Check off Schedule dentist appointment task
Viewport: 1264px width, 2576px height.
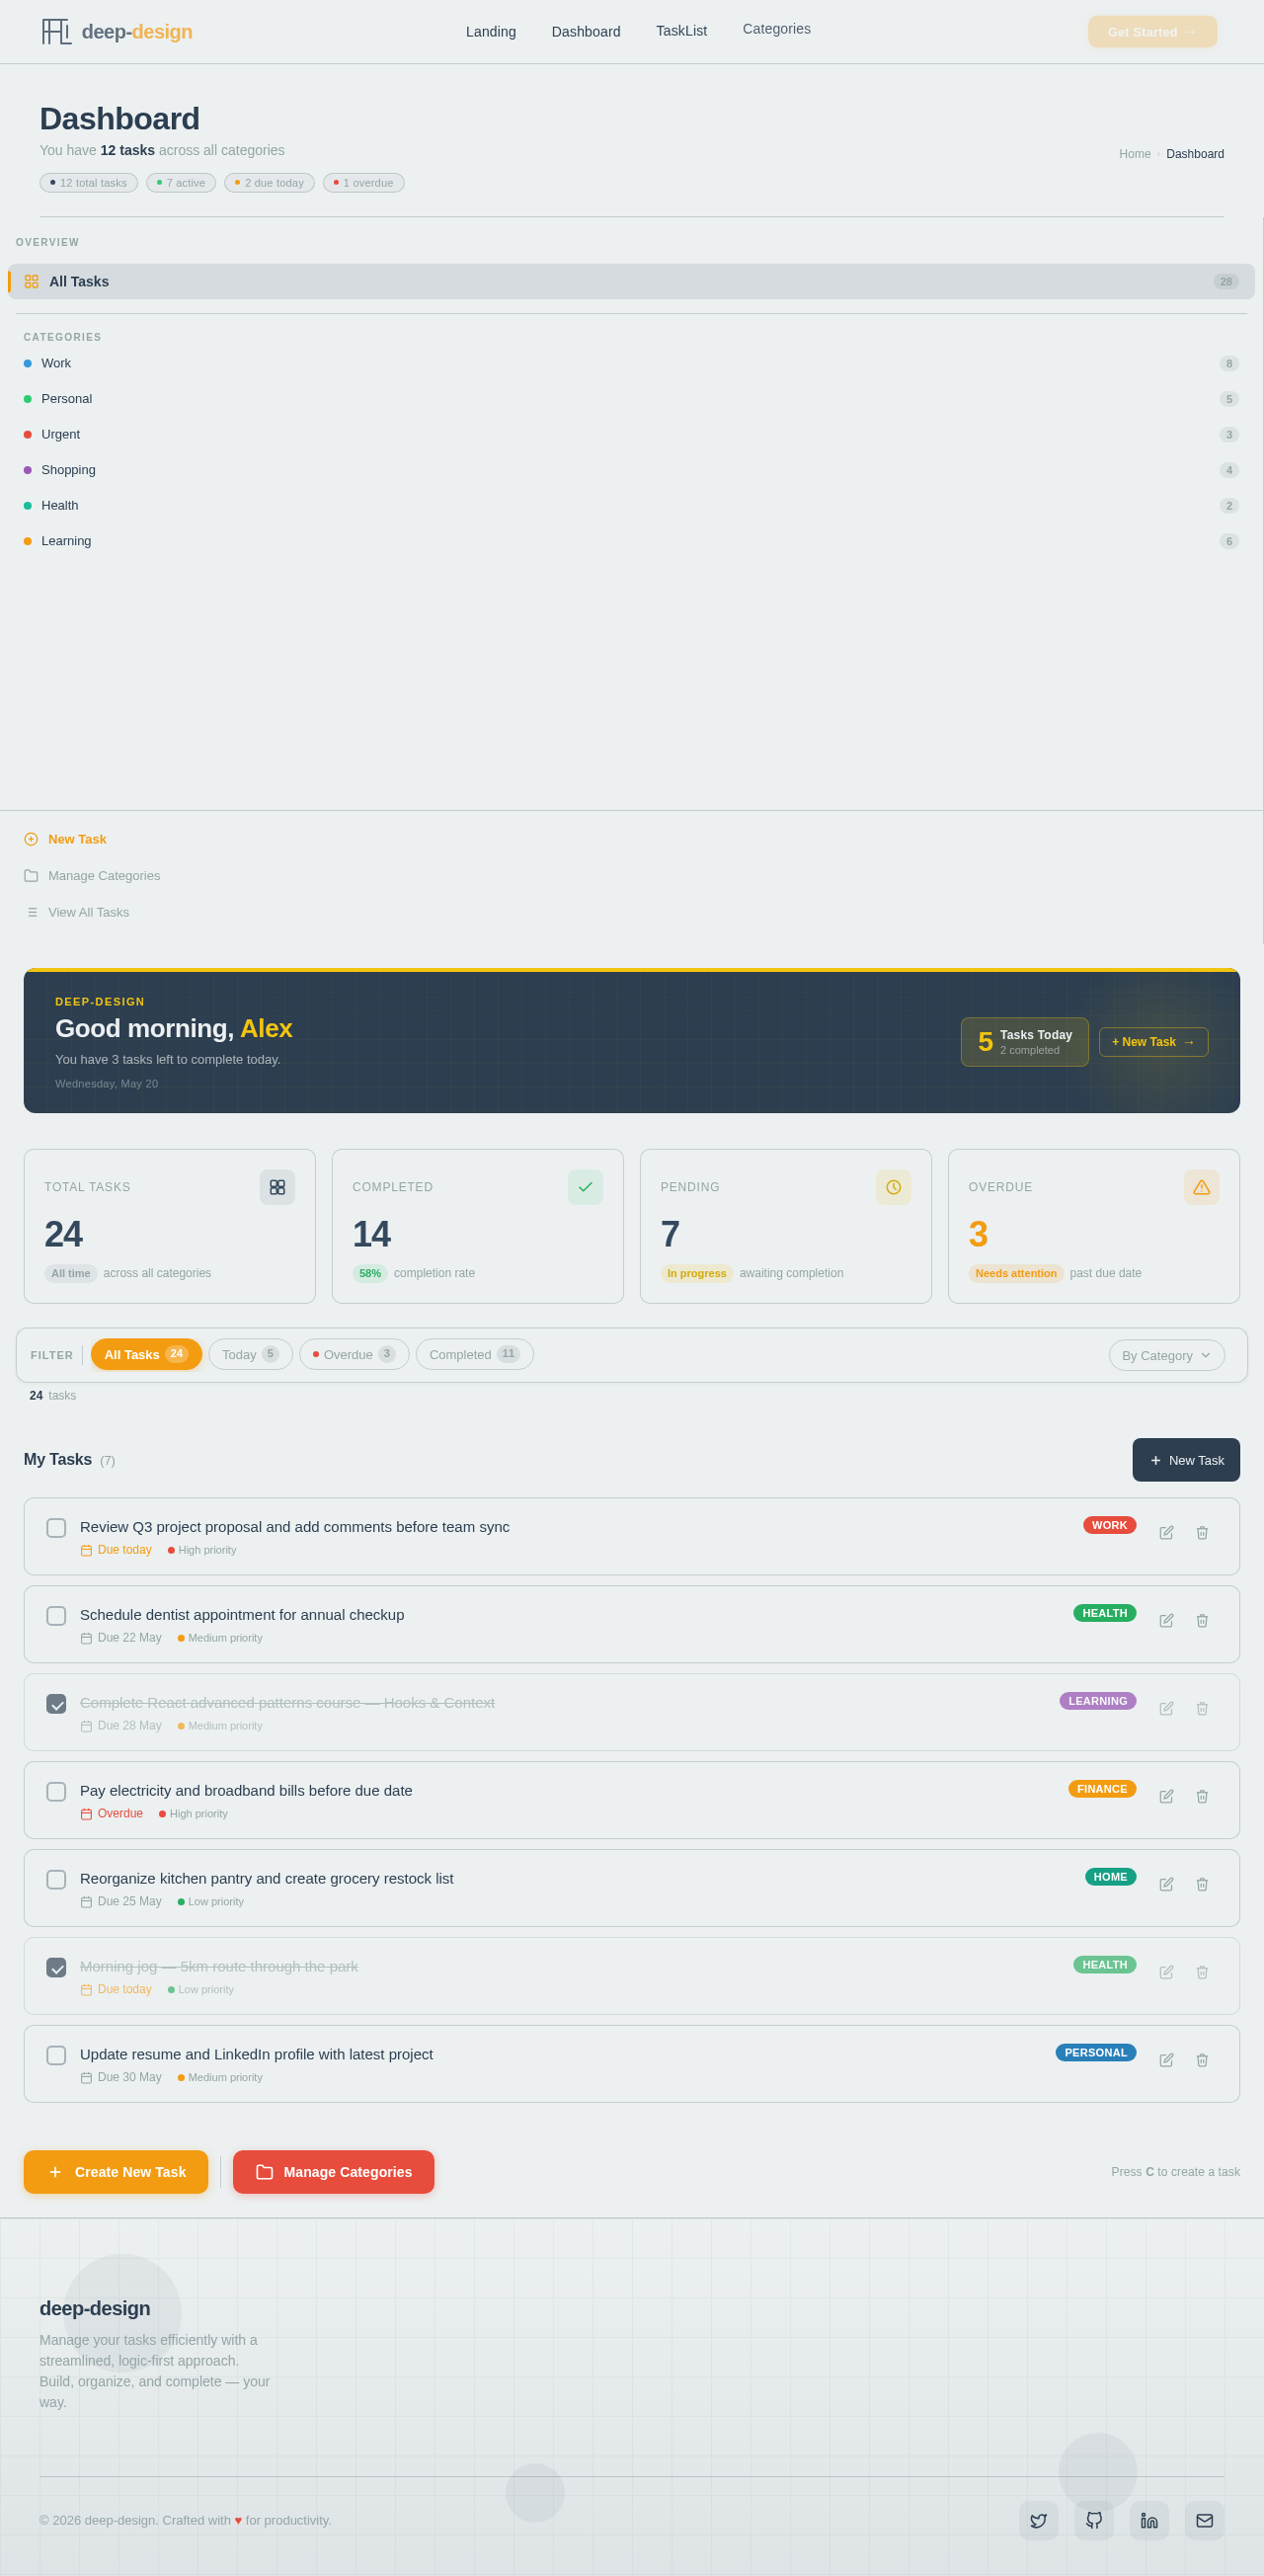click(x=57, y=1616)
